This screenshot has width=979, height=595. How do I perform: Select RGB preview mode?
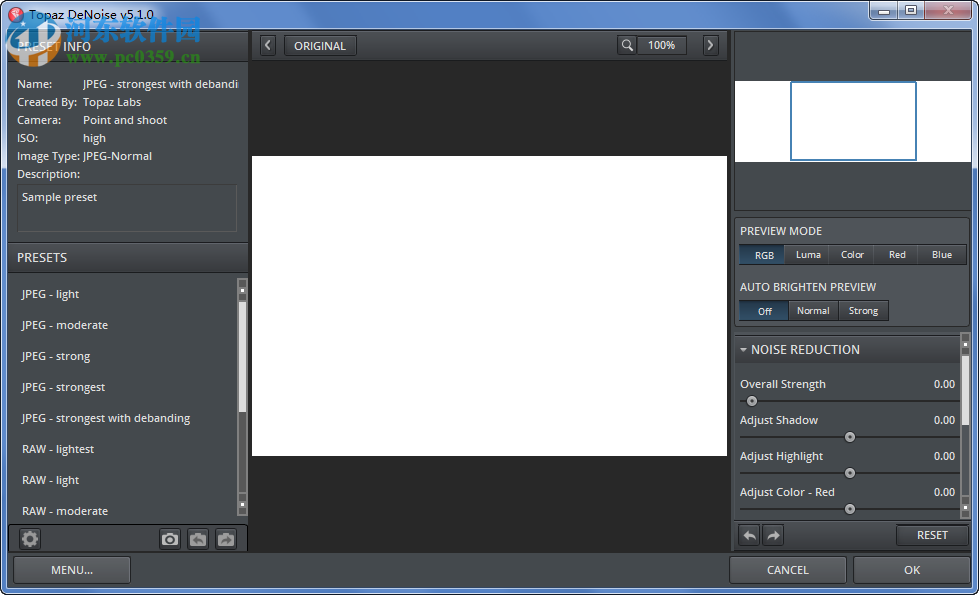coord(762,255)
